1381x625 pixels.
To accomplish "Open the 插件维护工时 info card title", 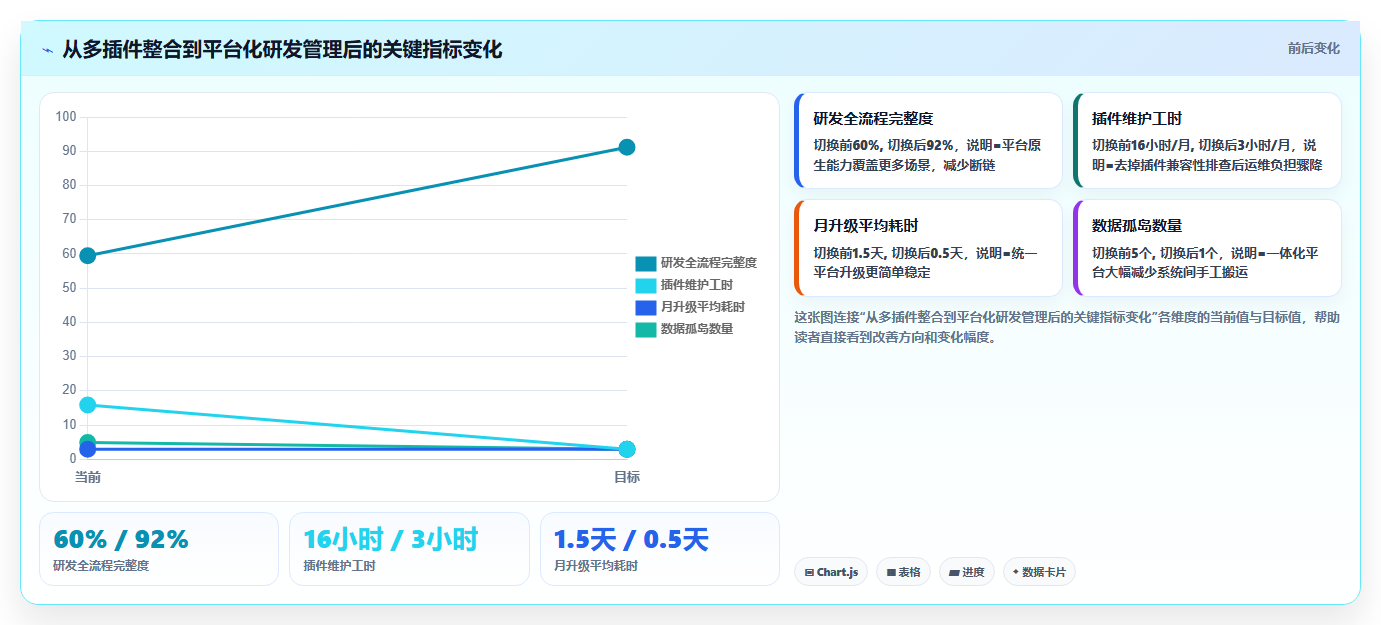I will [x=1137, y=118].
